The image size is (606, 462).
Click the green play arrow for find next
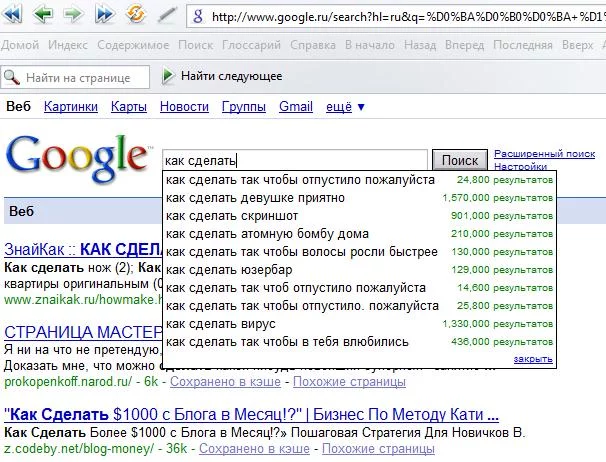168,76
